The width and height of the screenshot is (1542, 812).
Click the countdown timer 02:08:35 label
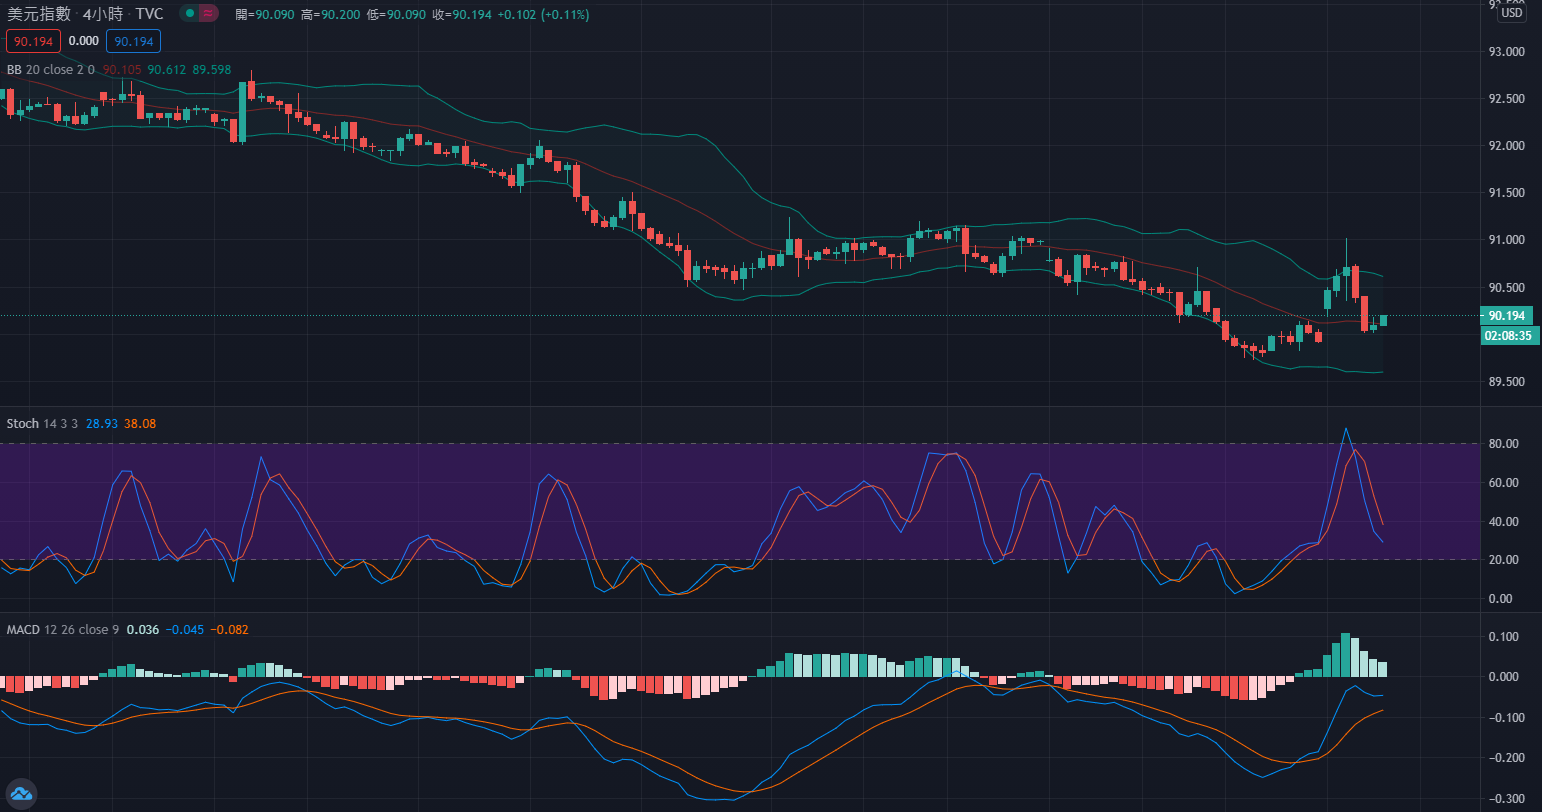[1509, 335]
